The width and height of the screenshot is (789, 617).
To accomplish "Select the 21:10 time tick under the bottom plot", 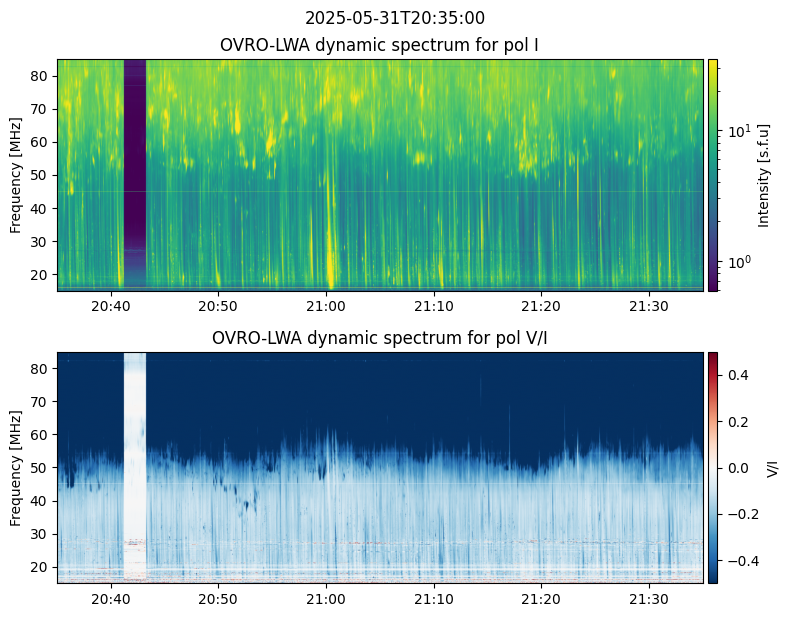I will [433, 598].
